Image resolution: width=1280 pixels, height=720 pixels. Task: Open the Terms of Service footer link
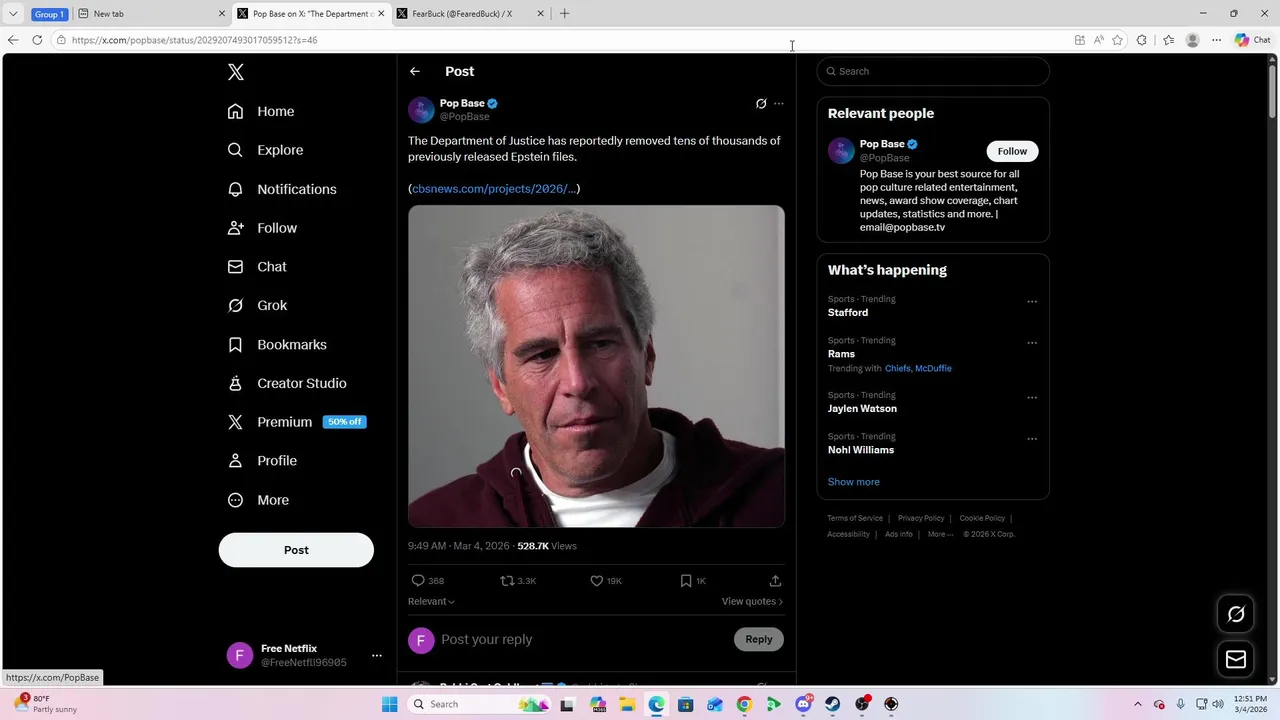coord(855,518)
